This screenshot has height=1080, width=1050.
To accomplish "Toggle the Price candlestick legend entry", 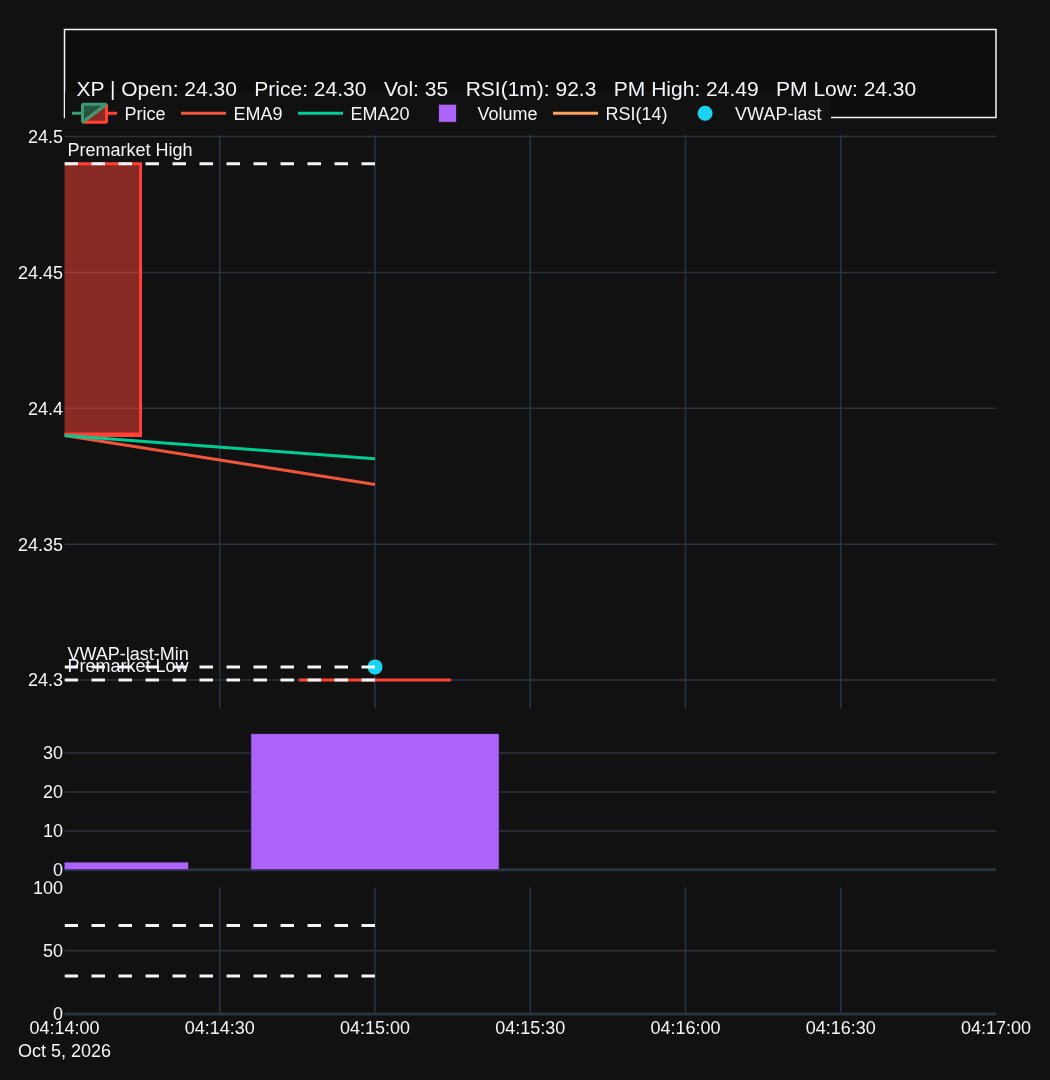I will (x=119, y=114).
